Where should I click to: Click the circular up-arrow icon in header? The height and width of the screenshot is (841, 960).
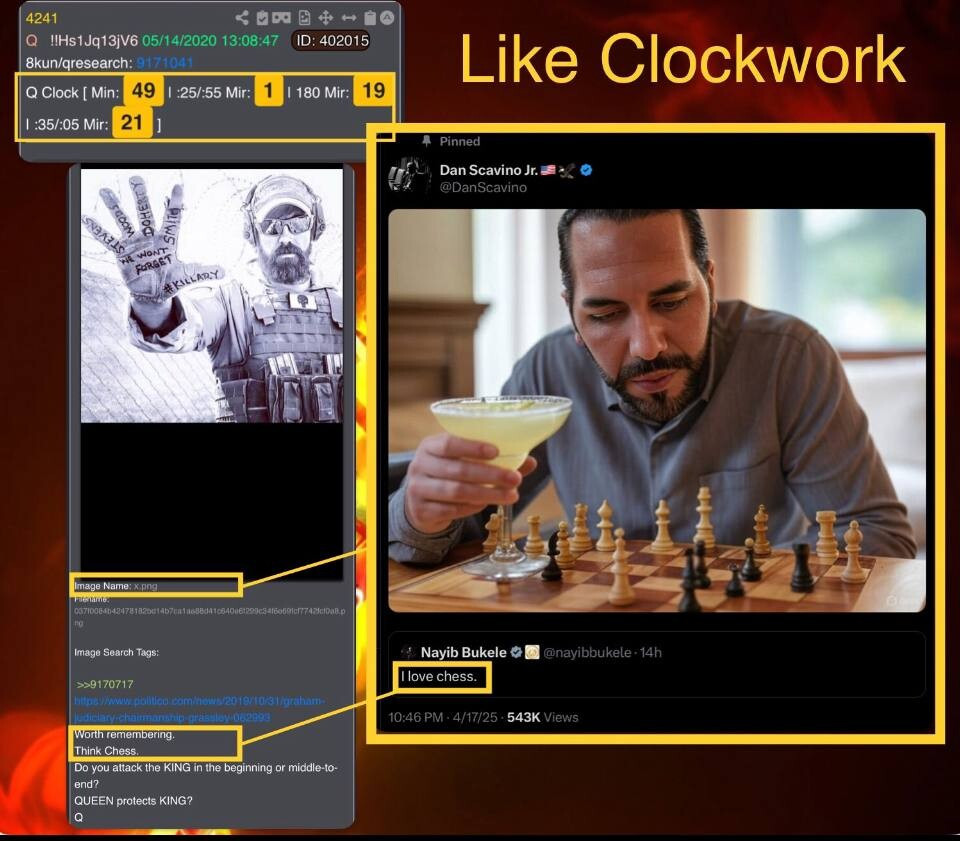tap(387, 18)
